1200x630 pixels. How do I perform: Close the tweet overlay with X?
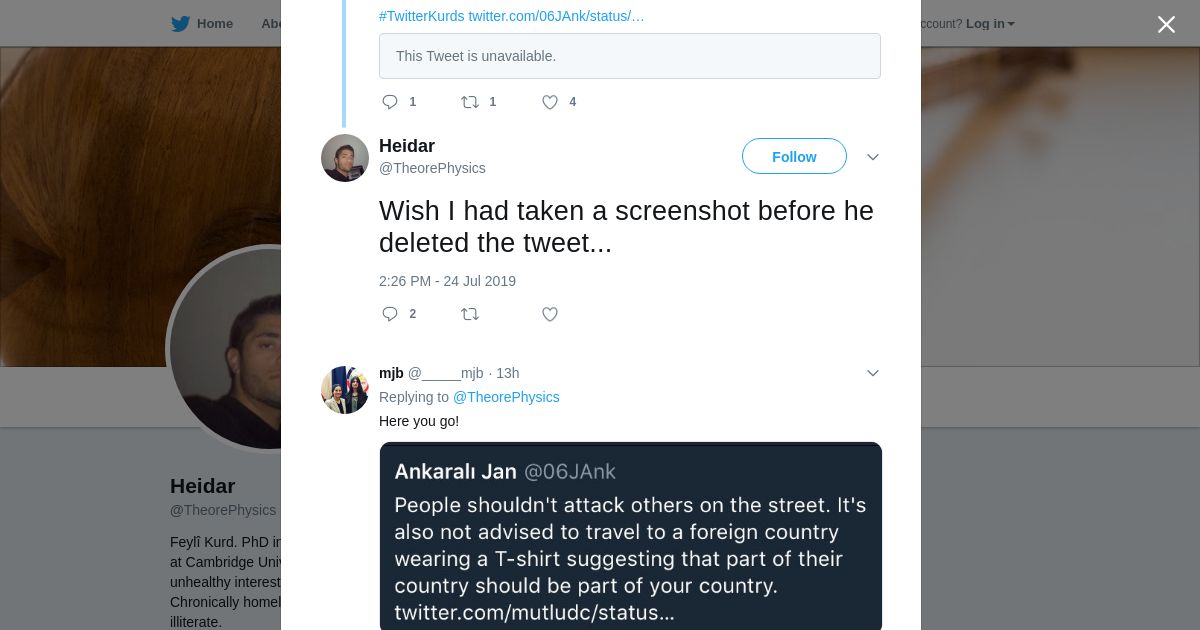click(1166, 25)
